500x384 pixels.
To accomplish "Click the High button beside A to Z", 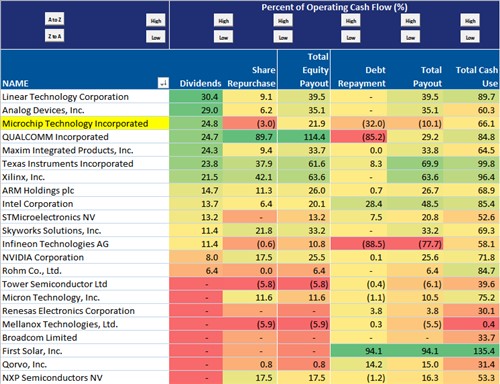I will click(156, 21).
